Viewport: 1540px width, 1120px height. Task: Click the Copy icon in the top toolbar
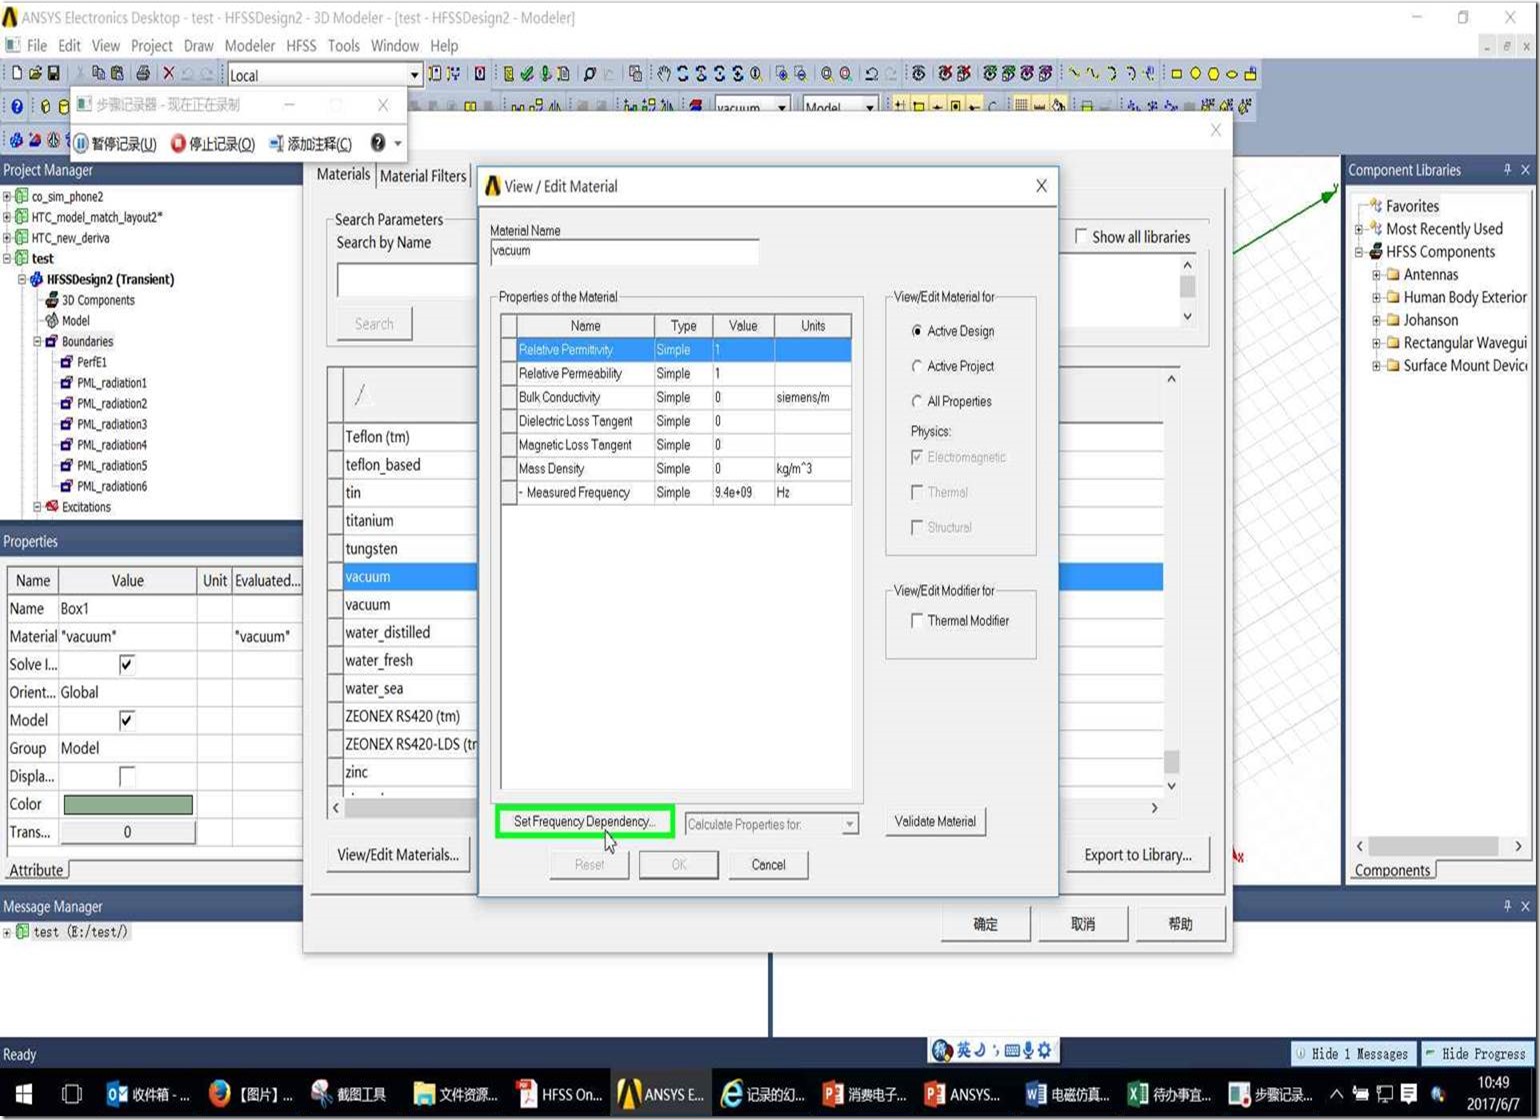[98, 74]
